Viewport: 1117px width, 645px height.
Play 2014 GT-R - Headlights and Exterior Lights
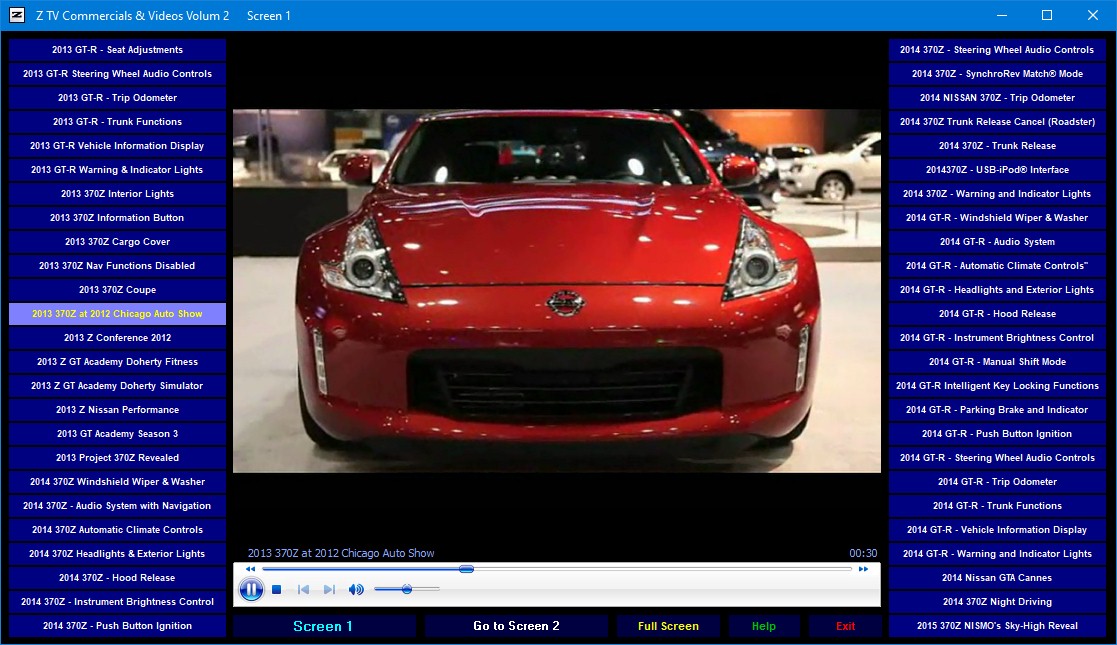(997, 289)
